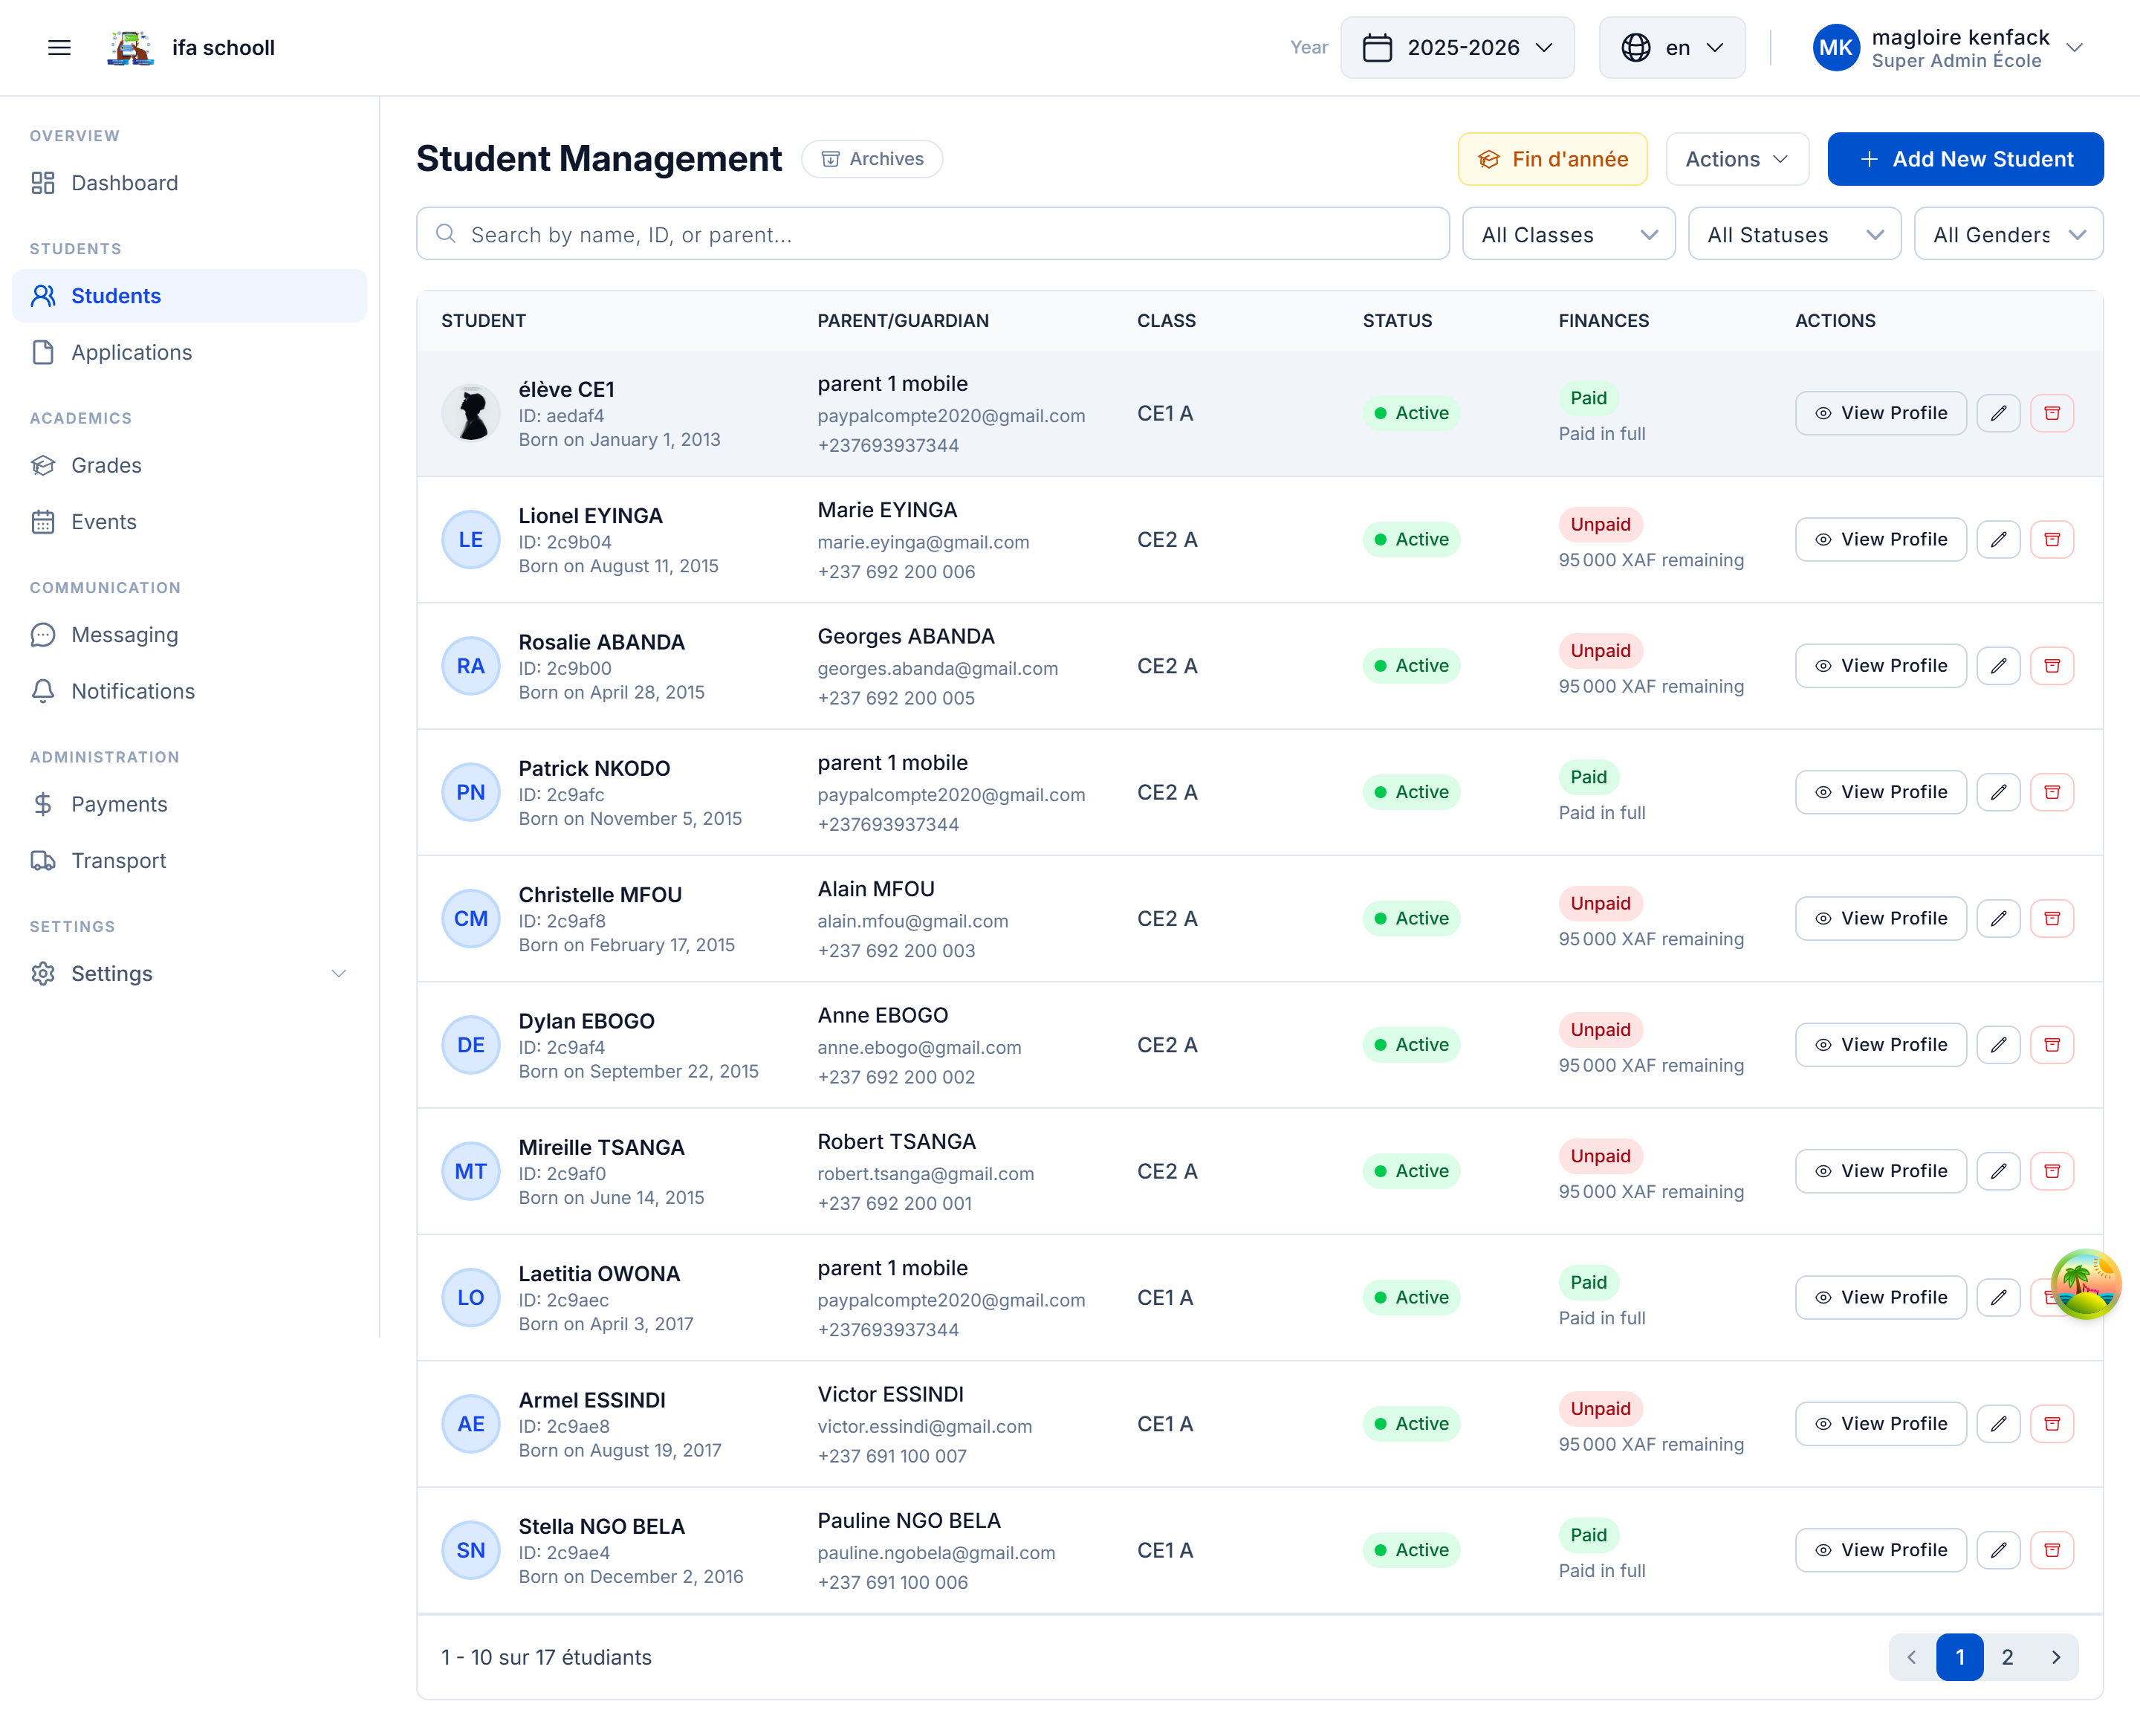The height and width of the screenshot is (1736, 2140).
Task: Click Add New Student button
Action: point(1964,159)
